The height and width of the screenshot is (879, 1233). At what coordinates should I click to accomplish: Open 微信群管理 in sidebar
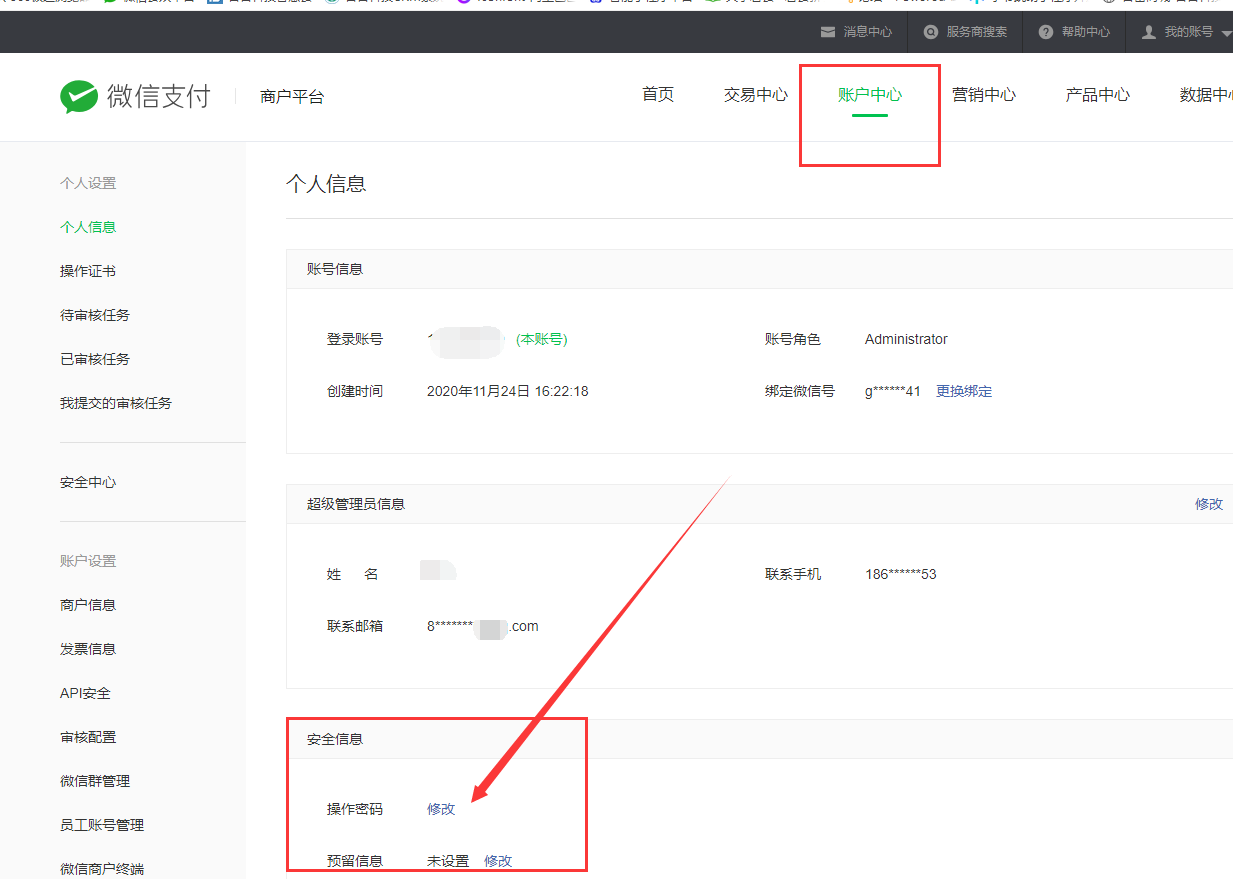(x=95, y=781)
